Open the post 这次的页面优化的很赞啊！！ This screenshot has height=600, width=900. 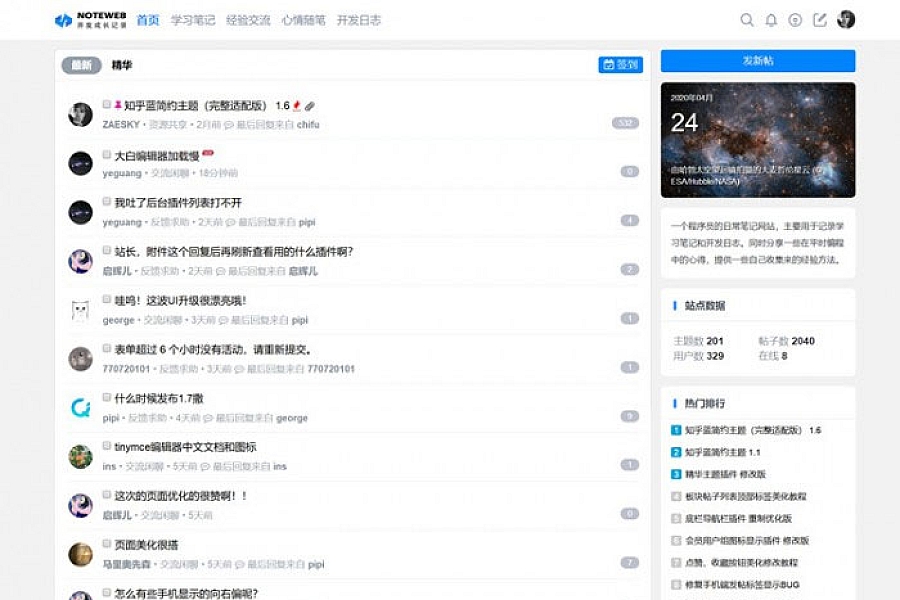point(181,496)
